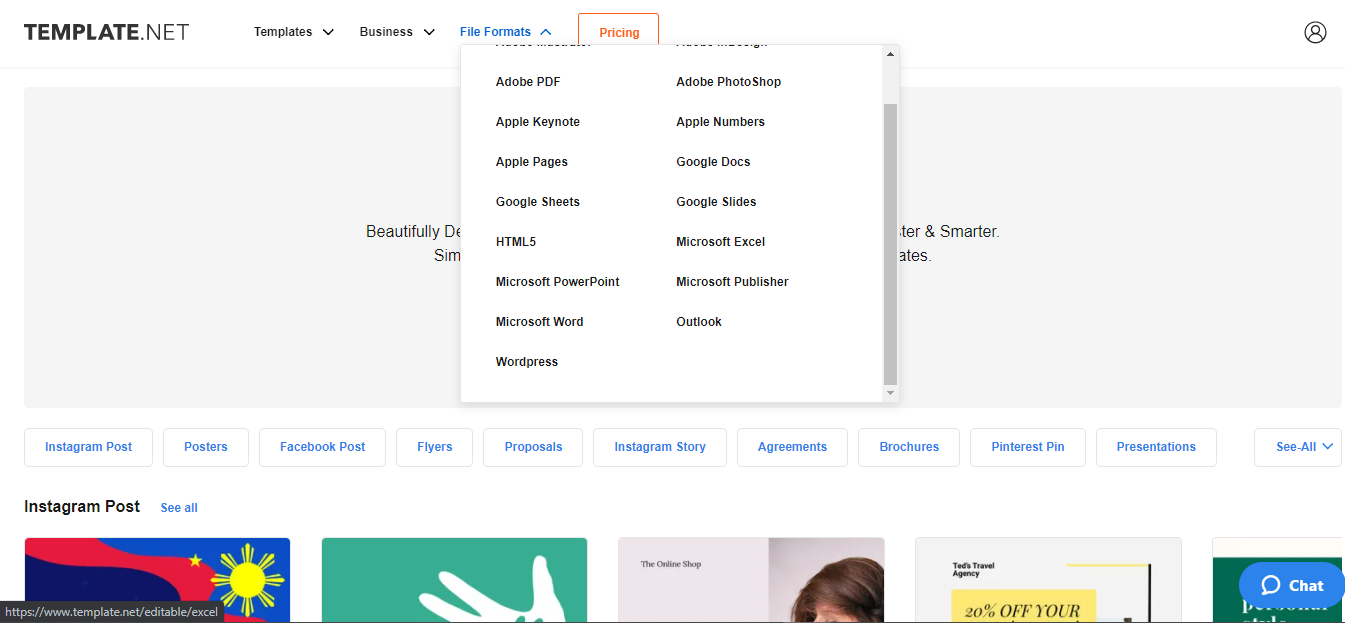The width and height of the screenshot is (1345, 623).
Task: Click See all link beside Instagram Post
Action: pos(179,508)
